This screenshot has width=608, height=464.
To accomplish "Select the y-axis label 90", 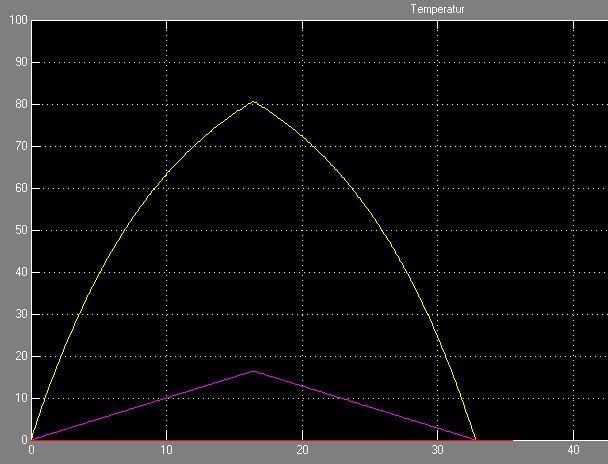I will pos(17,62).
